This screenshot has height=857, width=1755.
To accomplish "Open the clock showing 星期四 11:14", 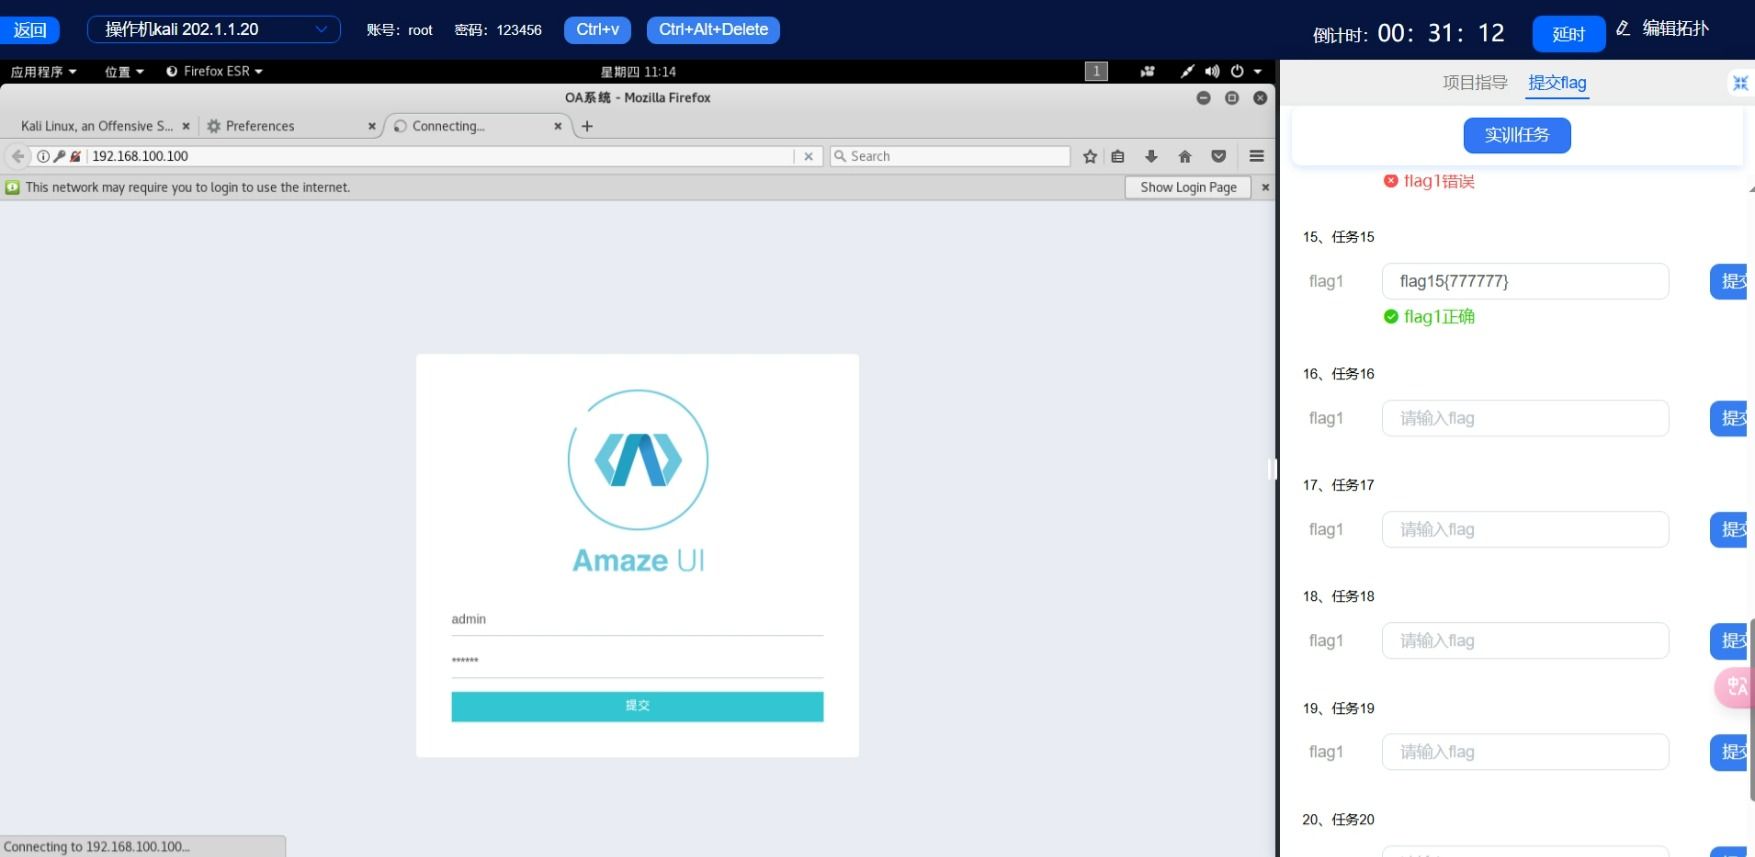I will (x=638, y=71).
